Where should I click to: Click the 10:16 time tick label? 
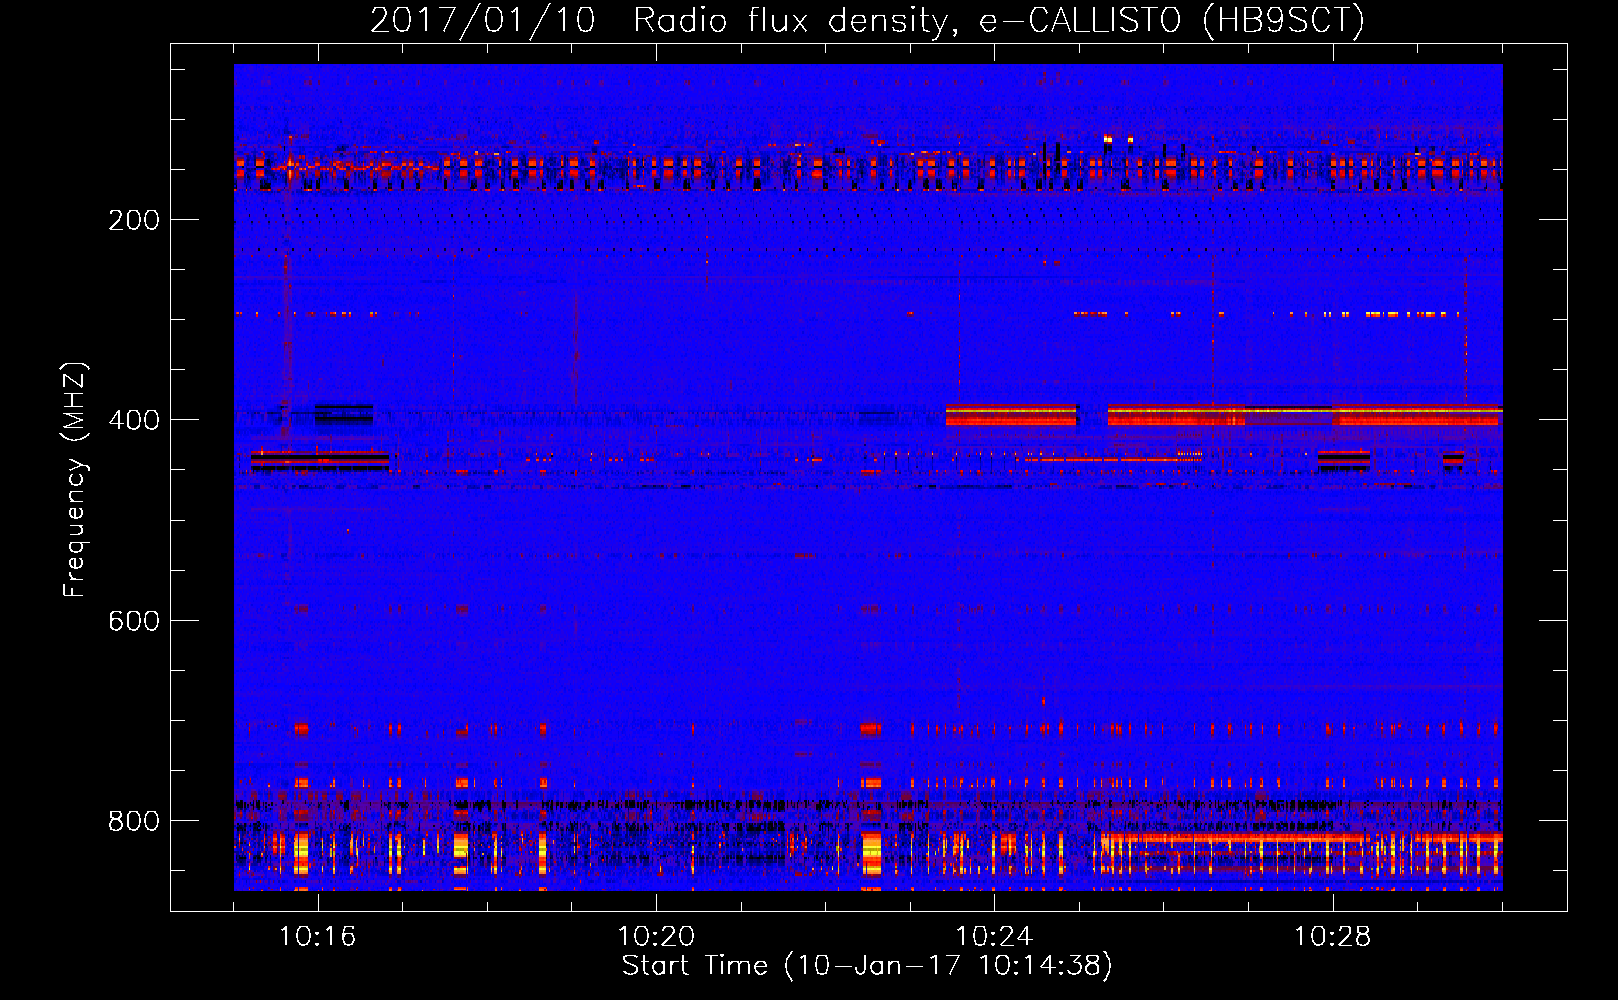[x=318, y=937]
